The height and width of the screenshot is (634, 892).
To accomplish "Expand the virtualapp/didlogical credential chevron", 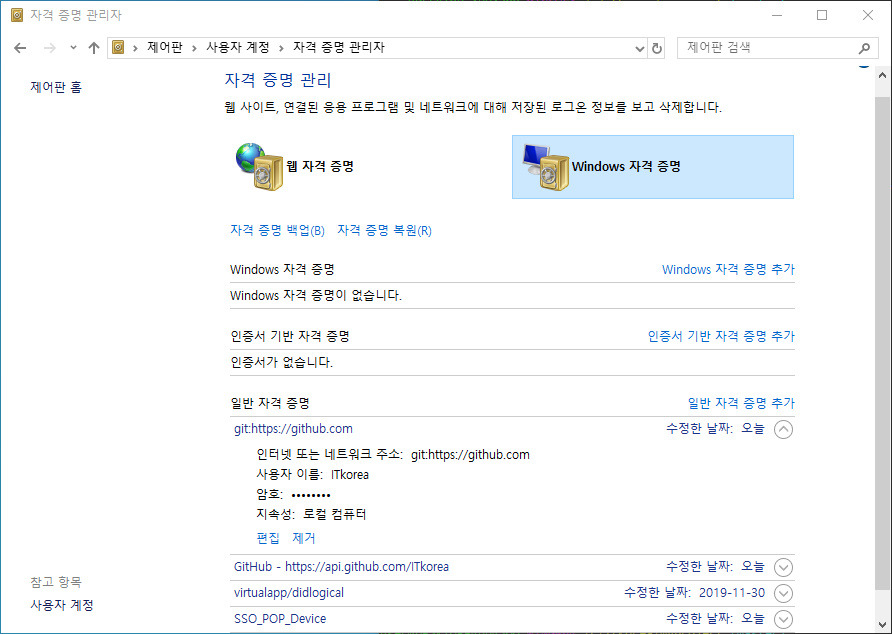I will coord(783,593).
